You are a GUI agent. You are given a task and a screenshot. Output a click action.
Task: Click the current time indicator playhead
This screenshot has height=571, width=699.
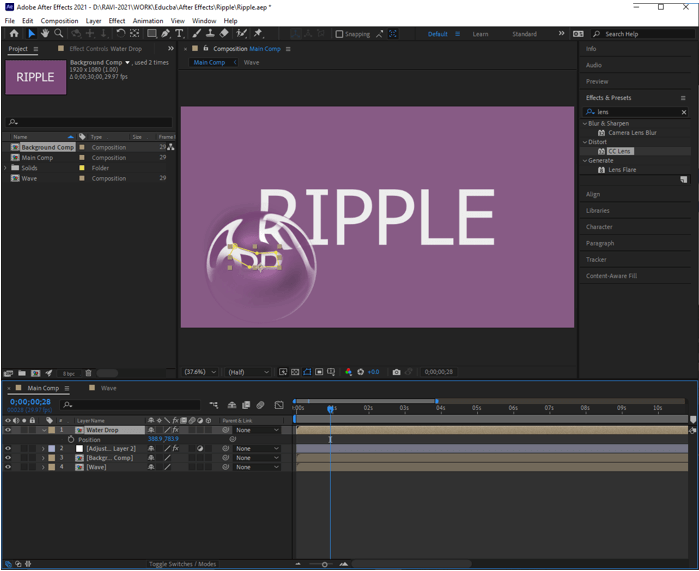[x=330, y=409]
